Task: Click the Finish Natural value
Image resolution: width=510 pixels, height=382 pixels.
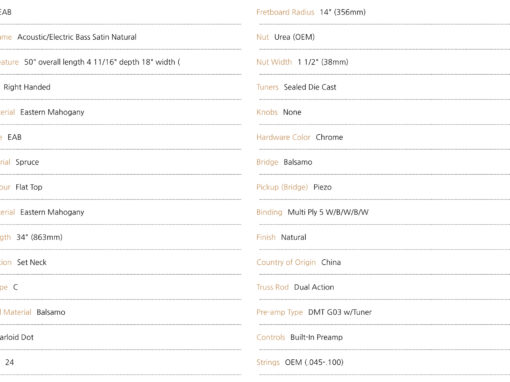Action: pyautogui.click(x=293, y=237)
